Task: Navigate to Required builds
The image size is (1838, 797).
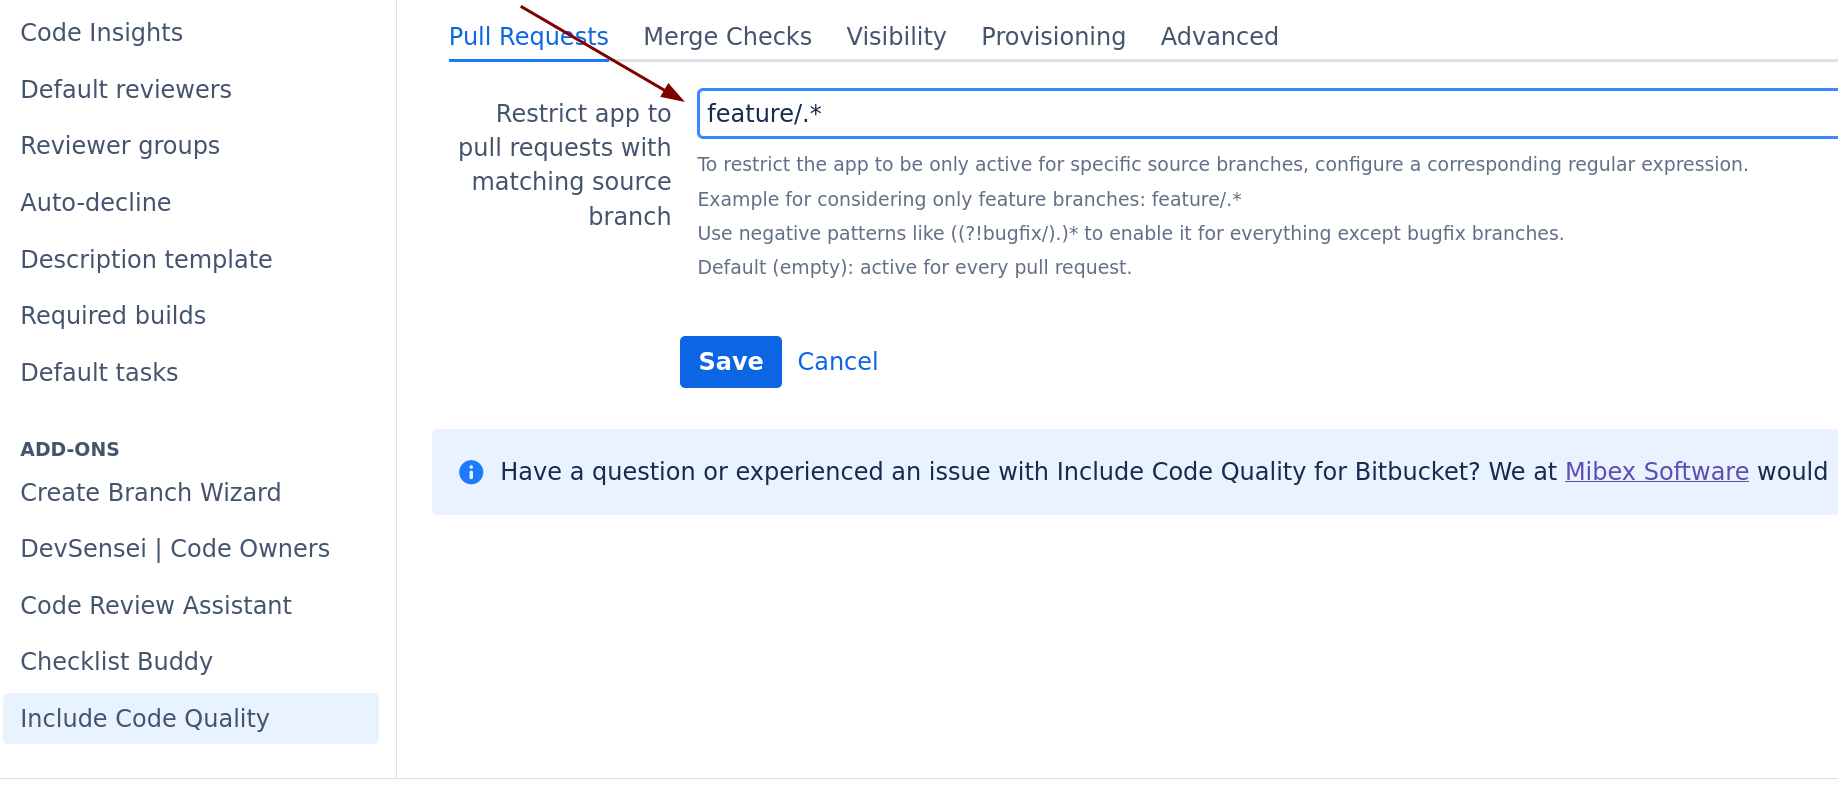Action: tap(113, 316)
